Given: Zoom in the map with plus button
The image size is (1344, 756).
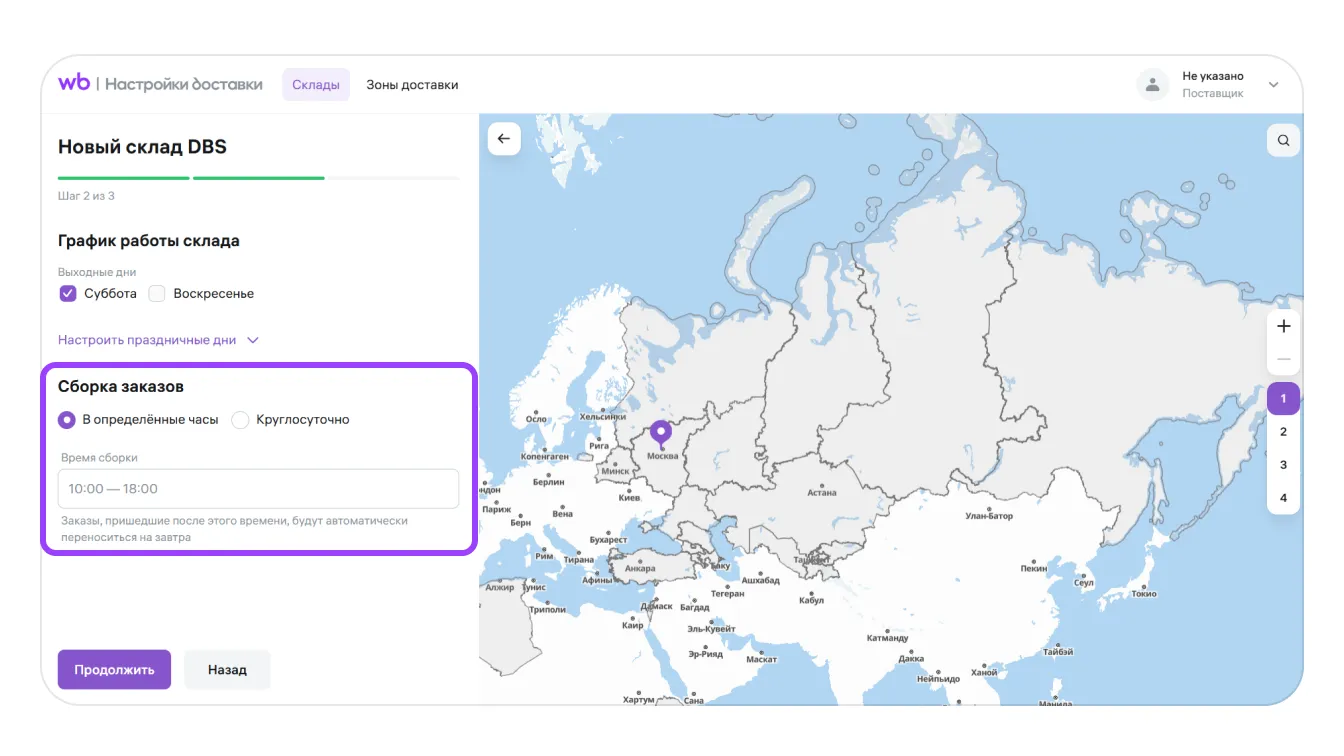Looking at the screenshot, I should pyautogui.click(x=1283, y=326).
